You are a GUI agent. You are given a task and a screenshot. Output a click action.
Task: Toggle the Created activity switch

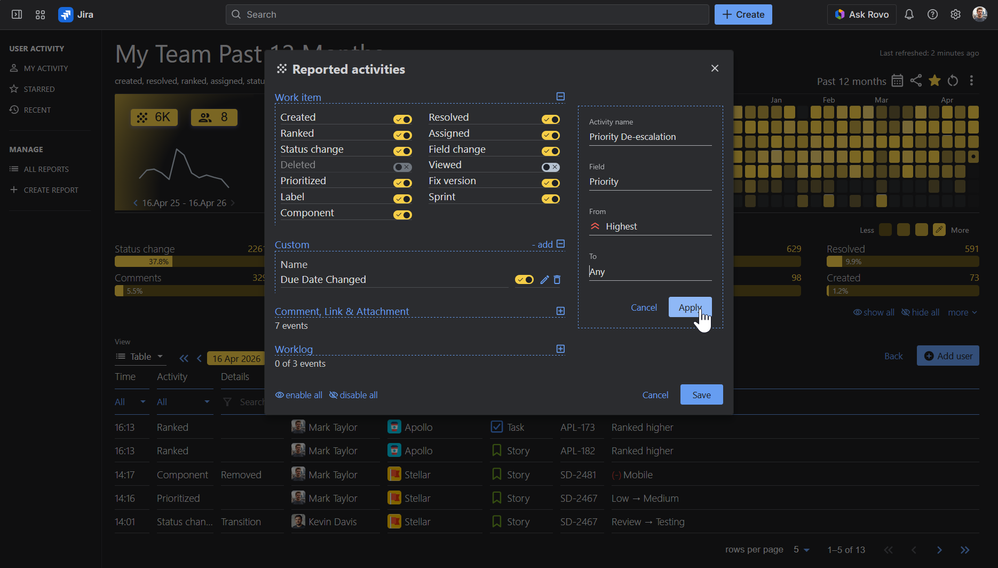tap(402, 119)
